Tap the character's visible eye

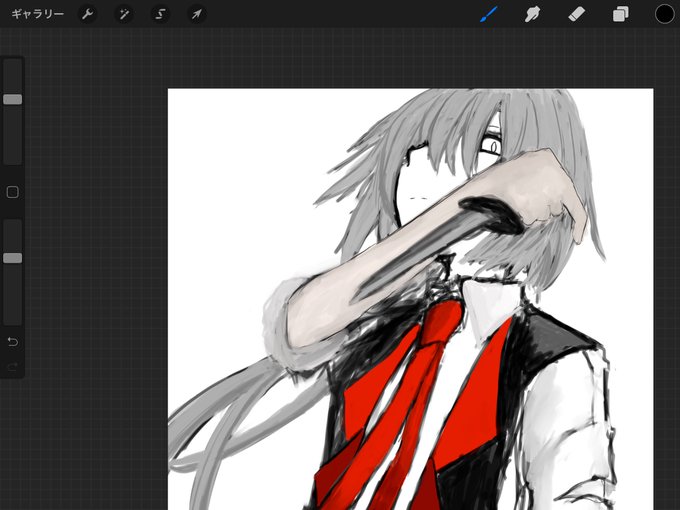coord(493,147)
